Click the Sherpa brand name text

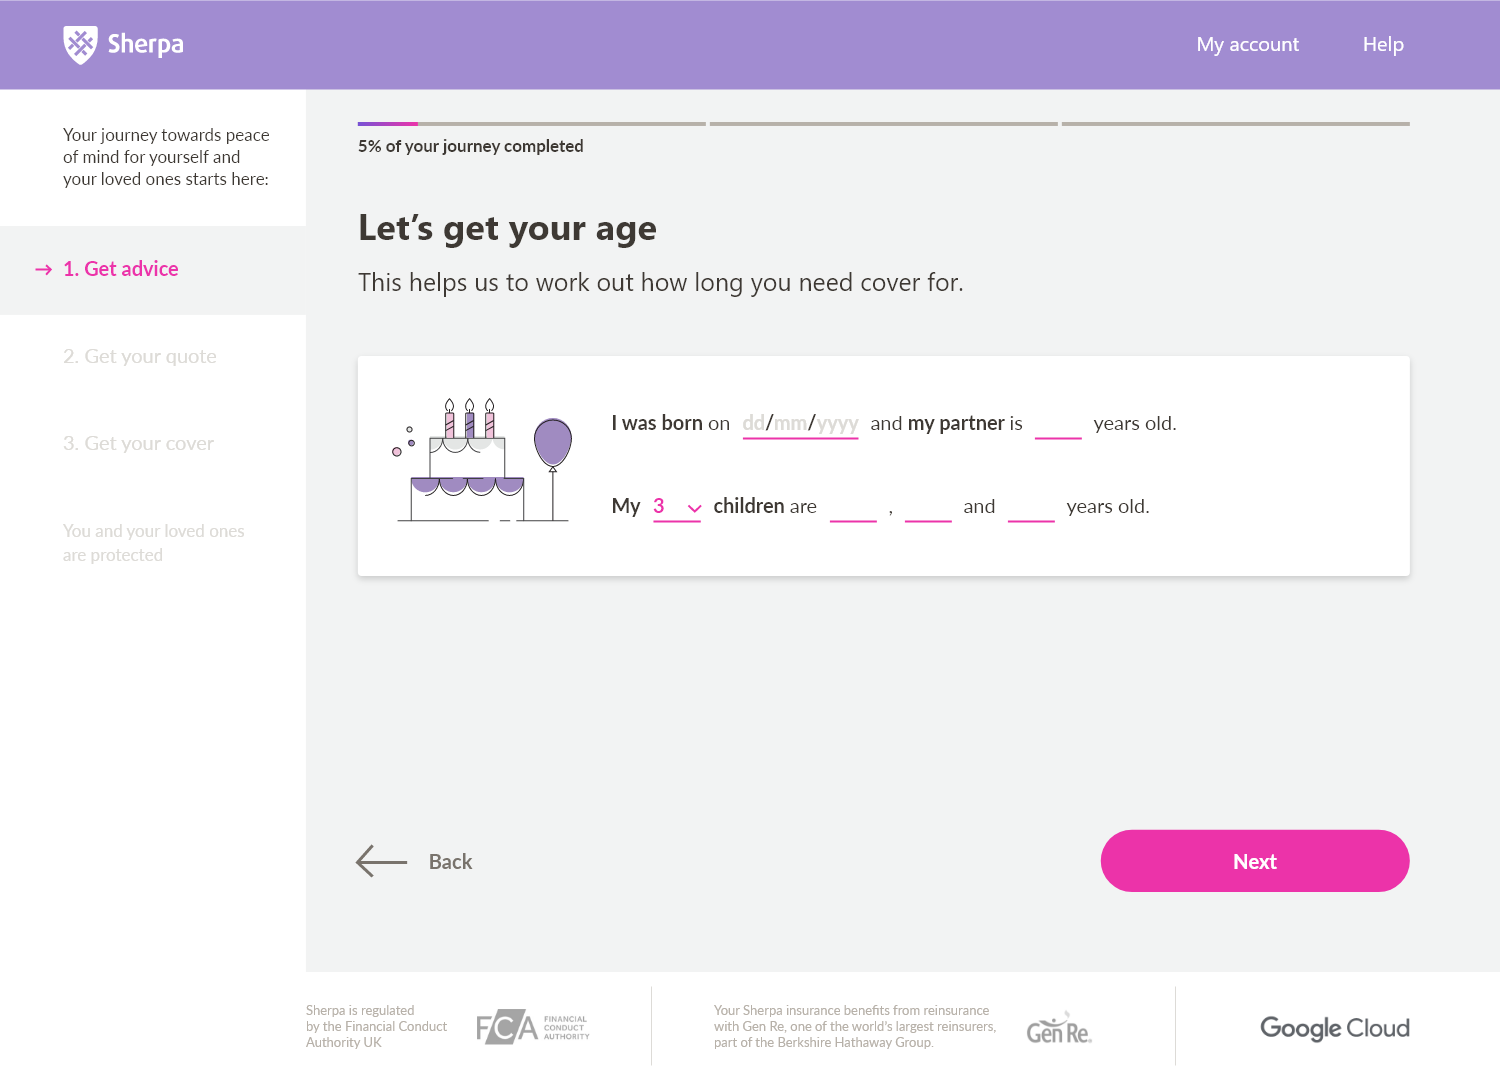pyautogui.click(x=146, y=44)
